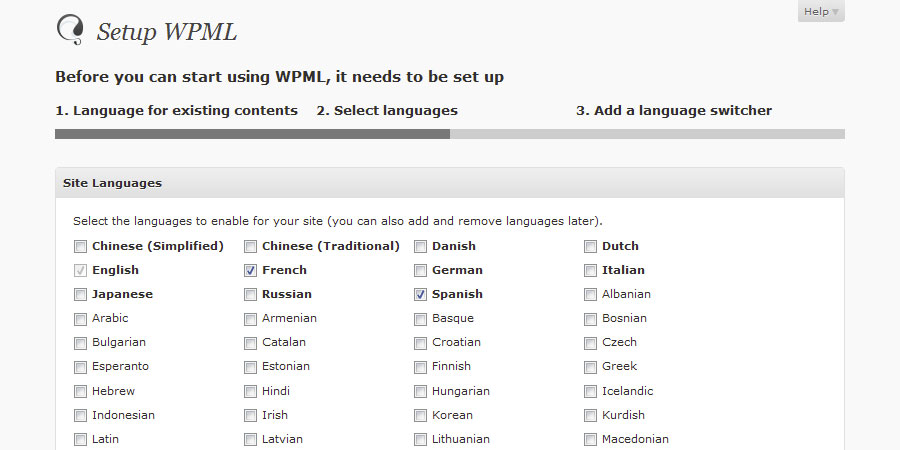Click the German label text
900x450 pixels.
457,270
